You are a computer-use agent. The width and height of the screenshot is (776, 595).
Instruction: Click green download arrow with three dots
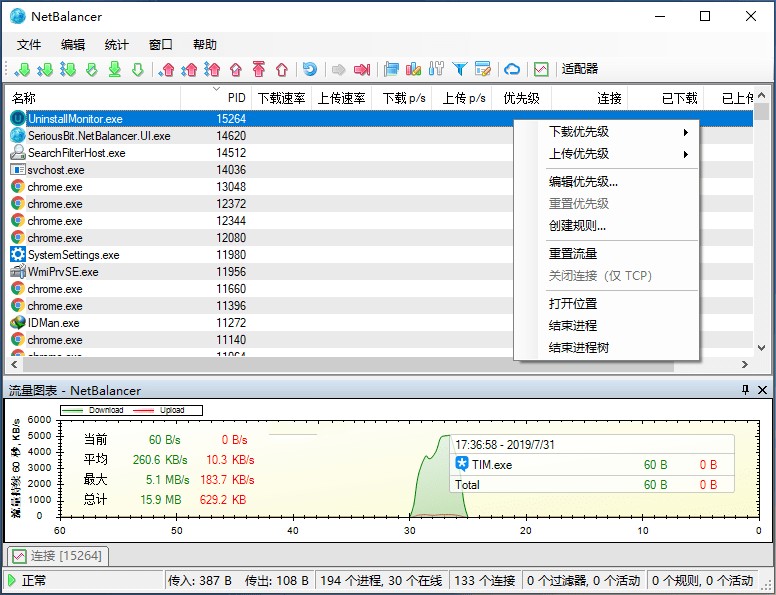pyautogui.click(x=68, y=69)
